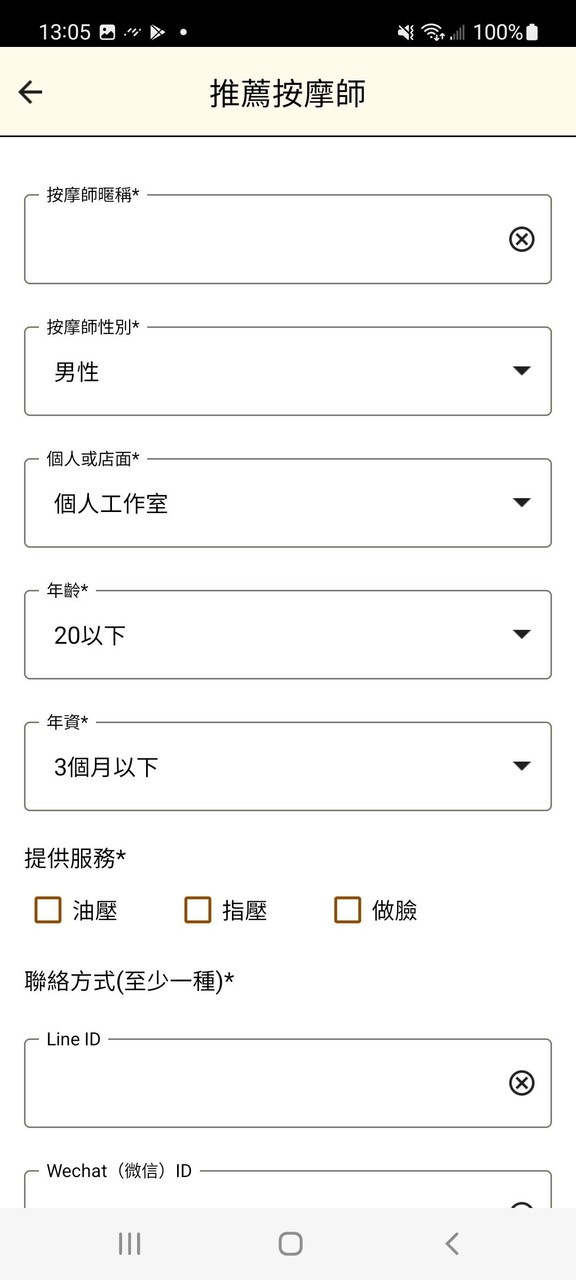The image size is (576, 1280).
Task: Clear the 按摩師暱稱 field using its circle-X icon
Action: click(521, 240)
